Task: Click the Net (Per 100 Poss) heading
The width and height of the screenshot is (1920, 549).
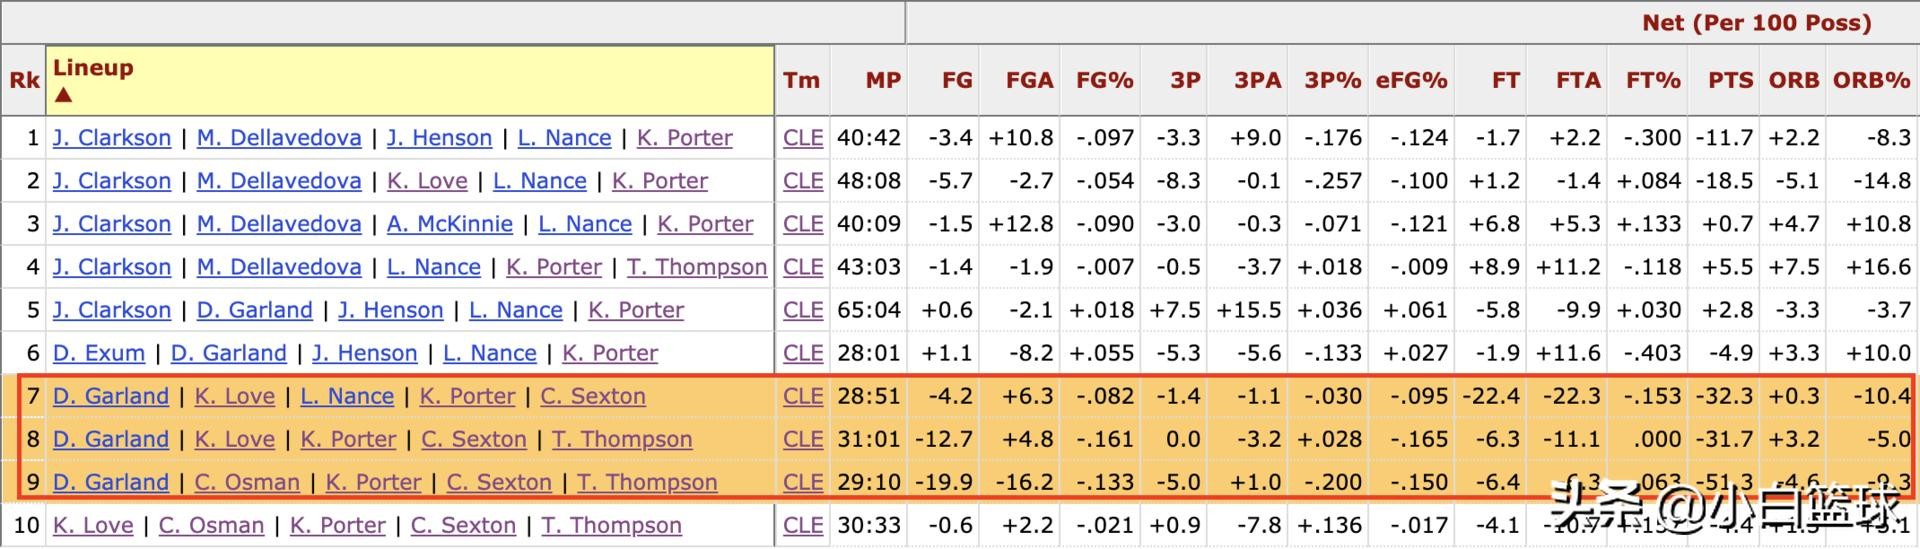Action: (x=1756, y=23)
